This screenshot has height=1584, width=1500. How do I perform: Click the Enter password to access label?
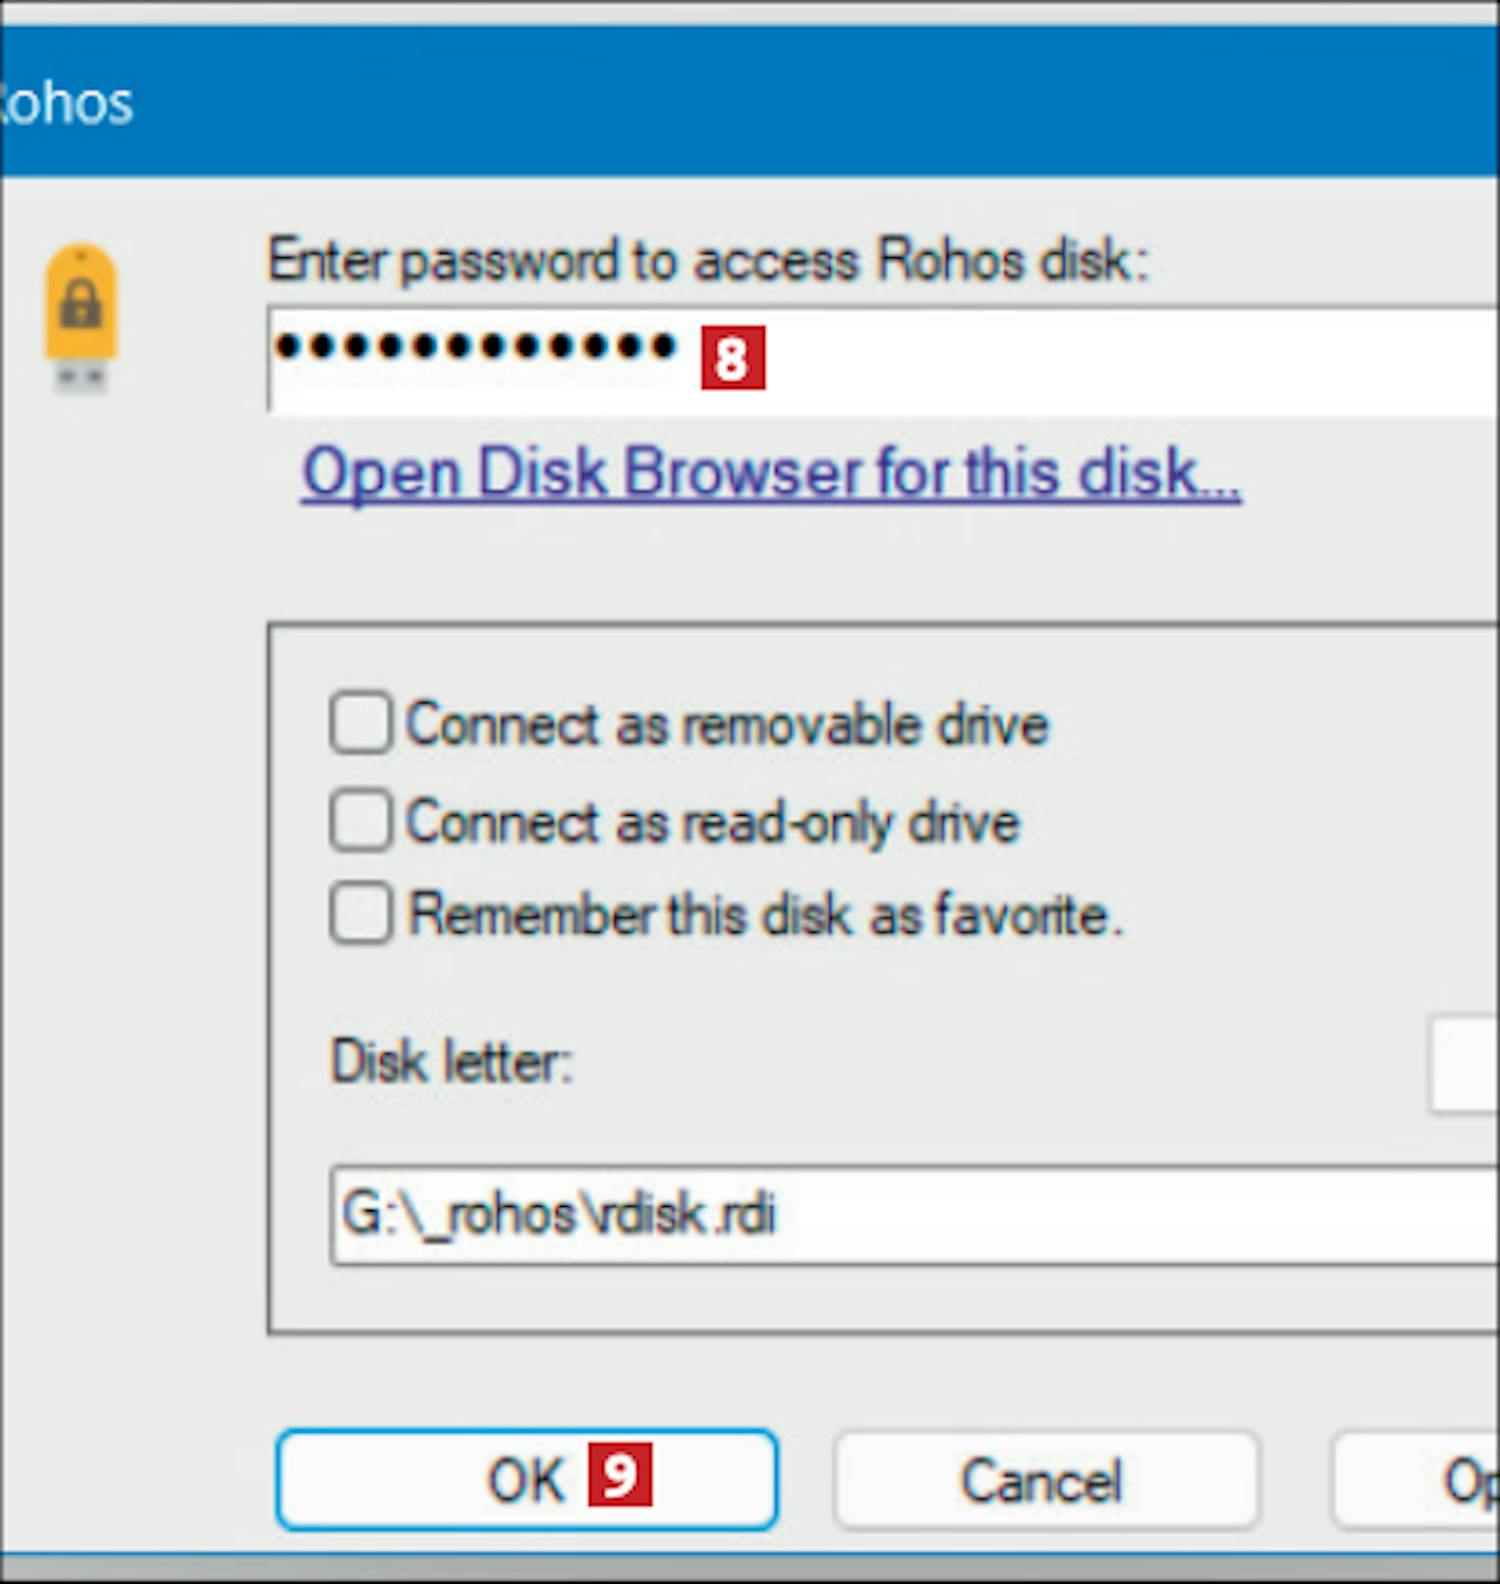709,261
